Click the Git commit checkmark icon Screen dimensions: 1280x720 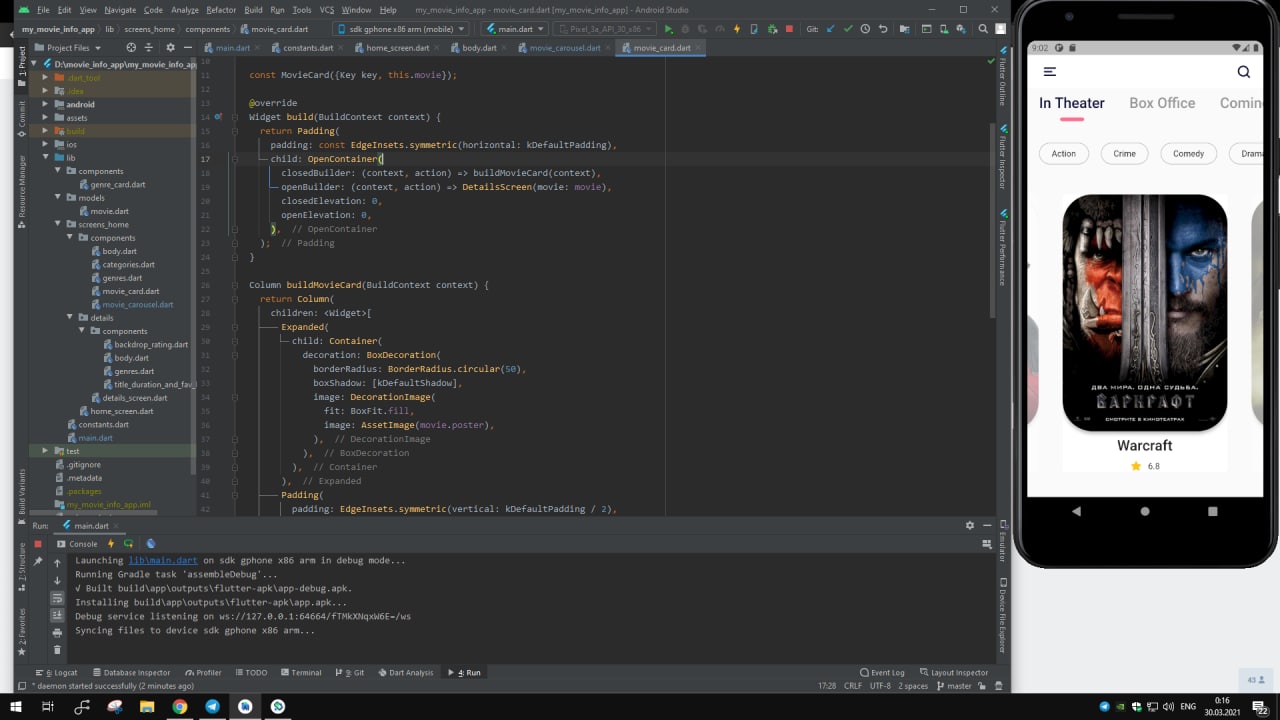pyautogui.click(x=847, y=29)
